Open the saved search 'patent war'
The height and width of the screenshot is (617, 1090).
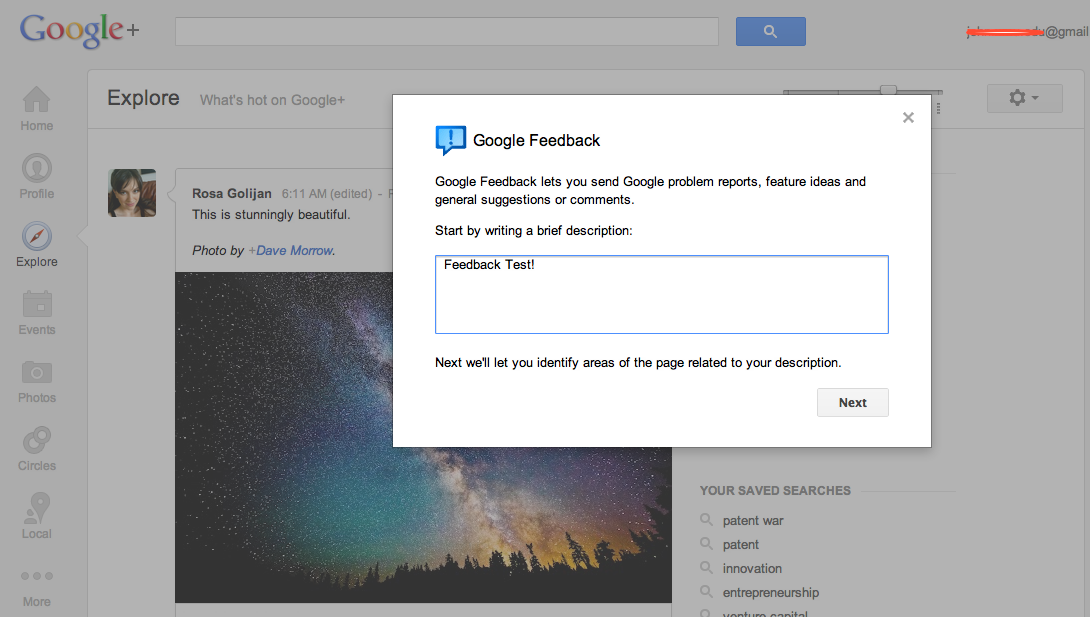(x=753, y=520)
